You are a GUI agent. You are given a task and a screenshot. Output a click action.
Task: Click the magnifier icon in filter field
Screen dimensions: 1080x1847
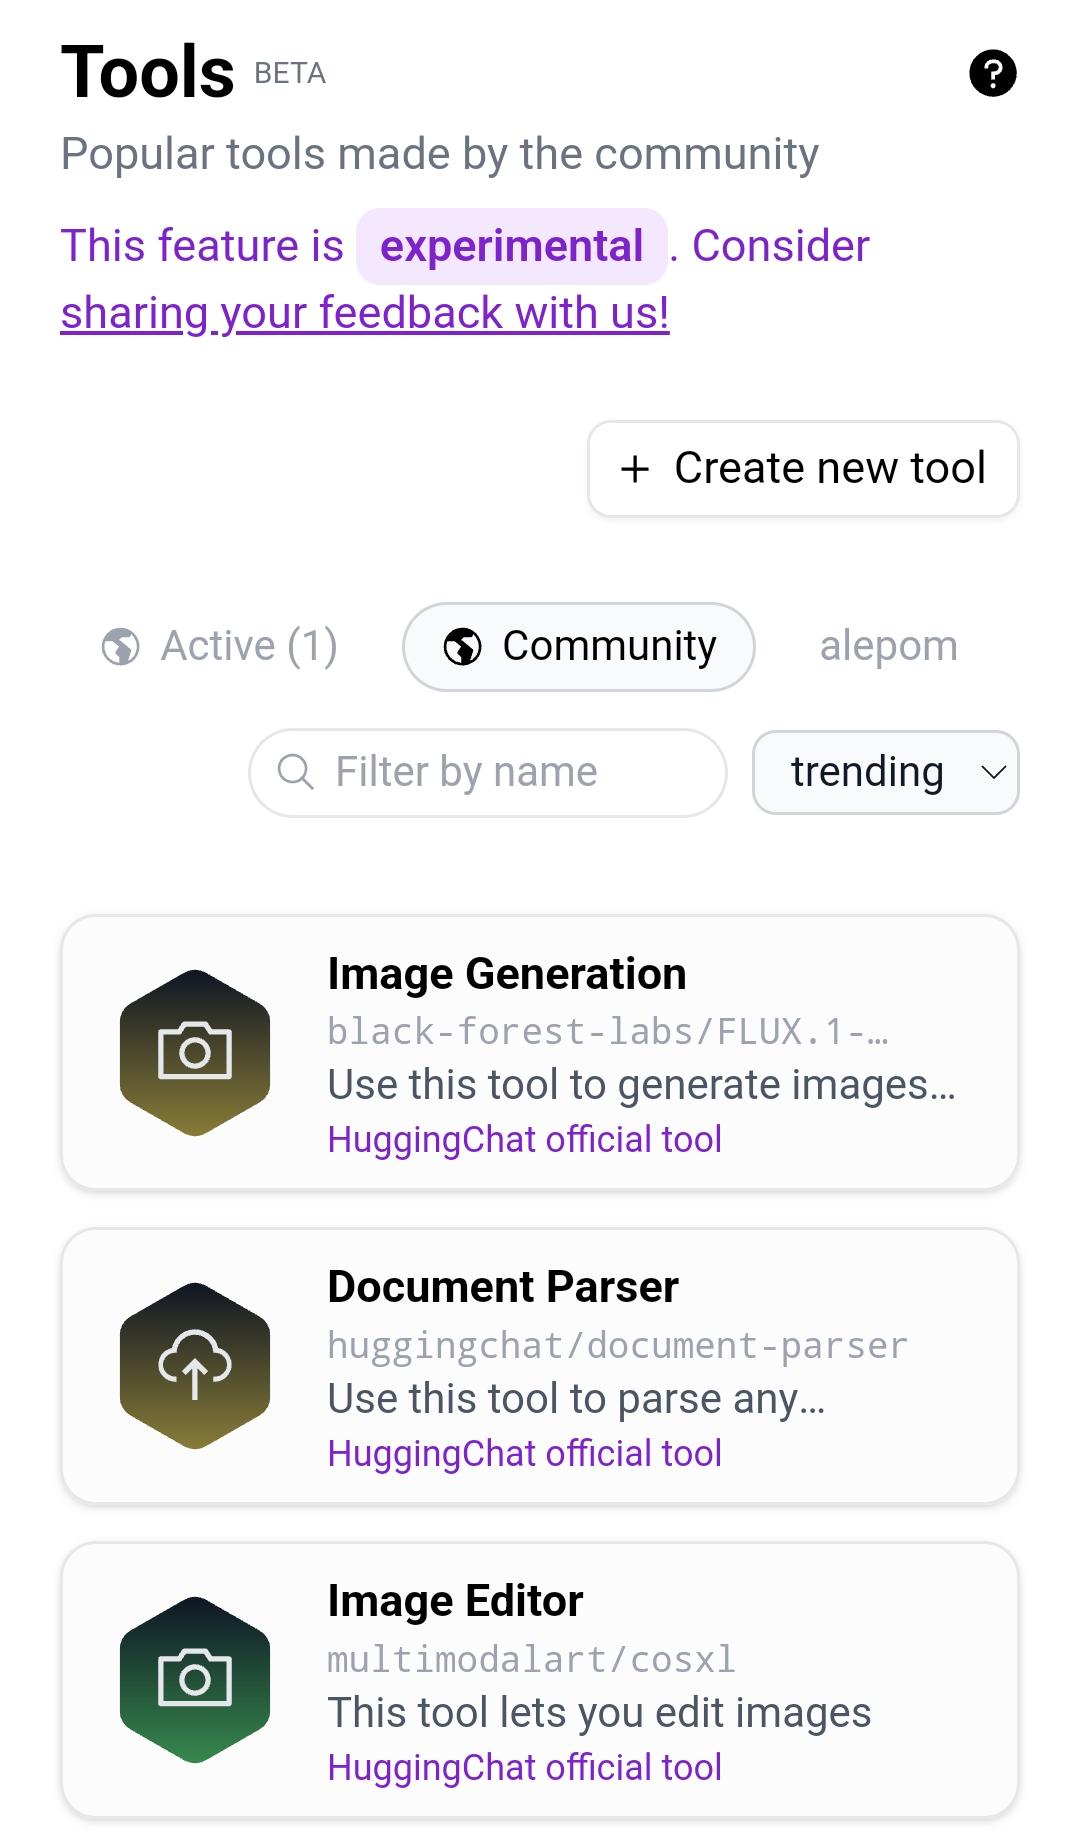(295, 772)
